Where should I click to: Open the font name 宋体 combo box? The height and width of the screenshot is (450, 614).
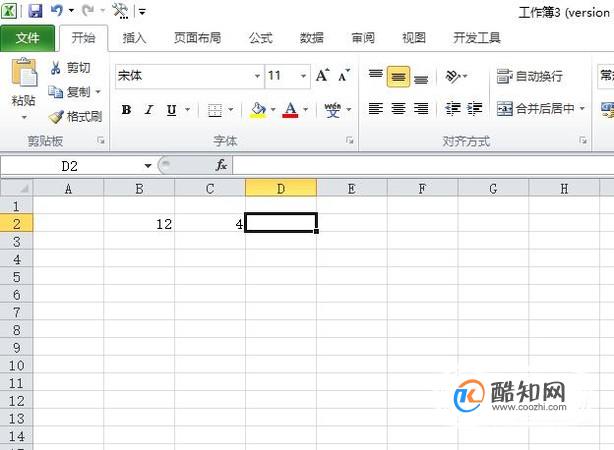189,76
